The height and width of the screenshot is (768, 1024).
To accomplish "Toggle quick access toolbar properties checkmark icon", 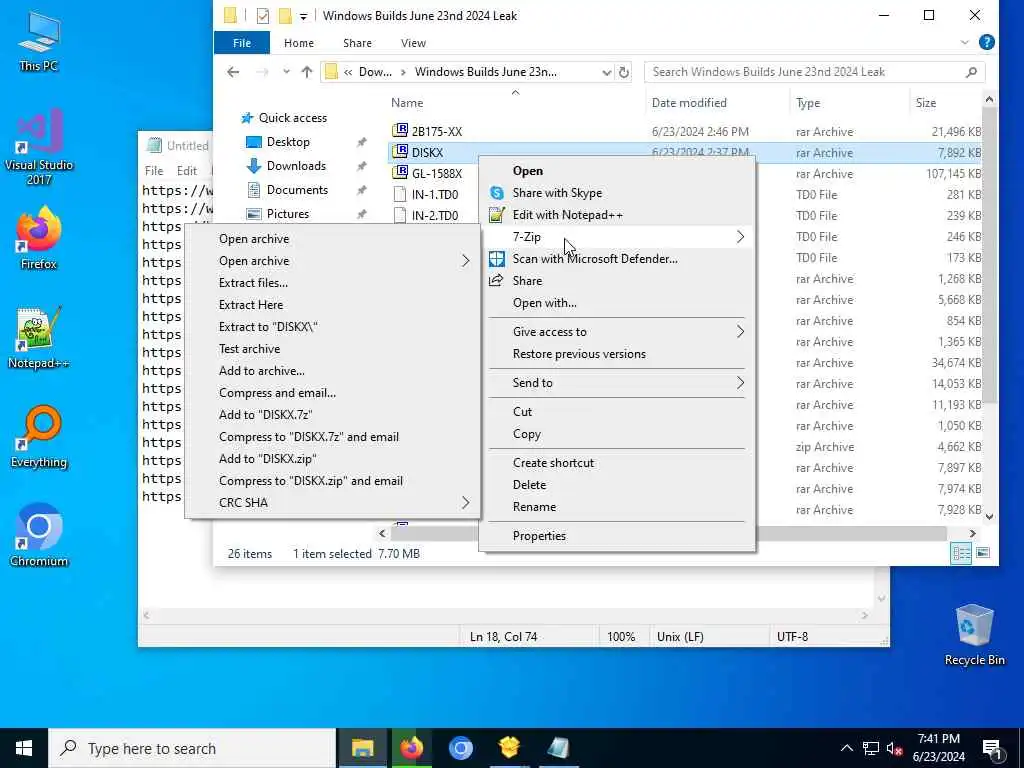I will click(x=263, y=16).
